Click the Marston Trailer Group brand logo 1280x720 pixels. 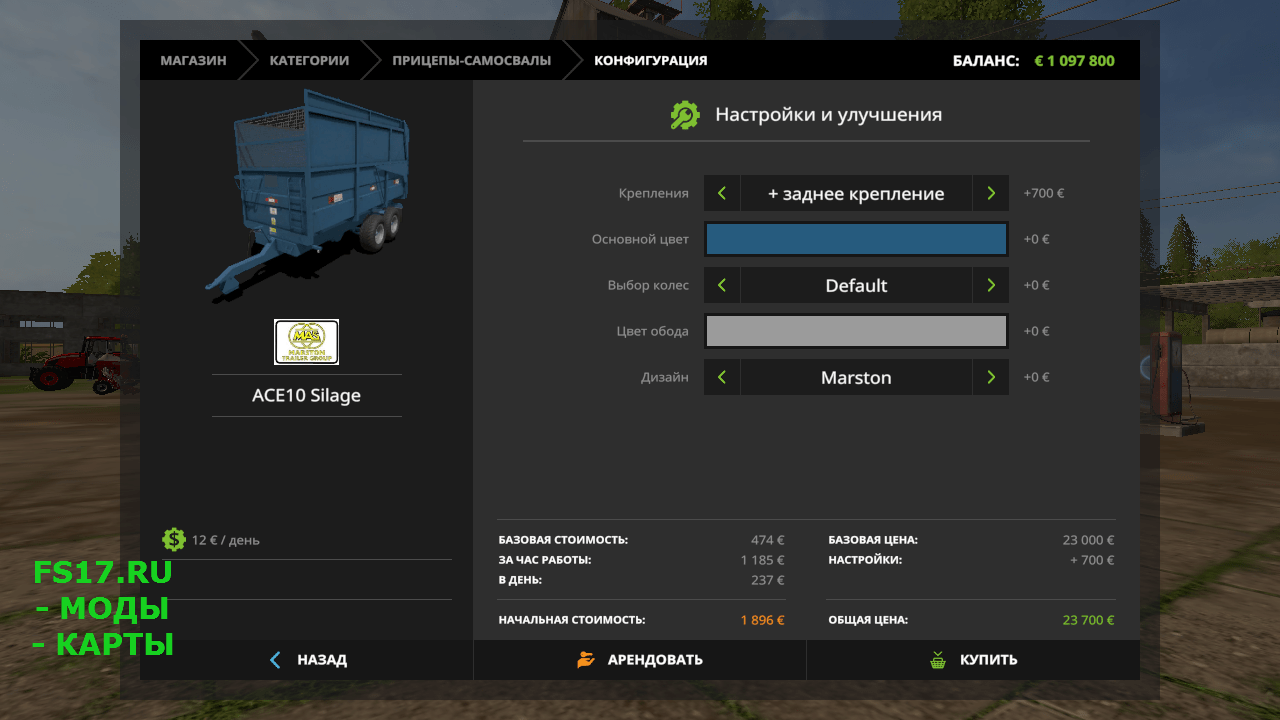[x=306, y=342]
